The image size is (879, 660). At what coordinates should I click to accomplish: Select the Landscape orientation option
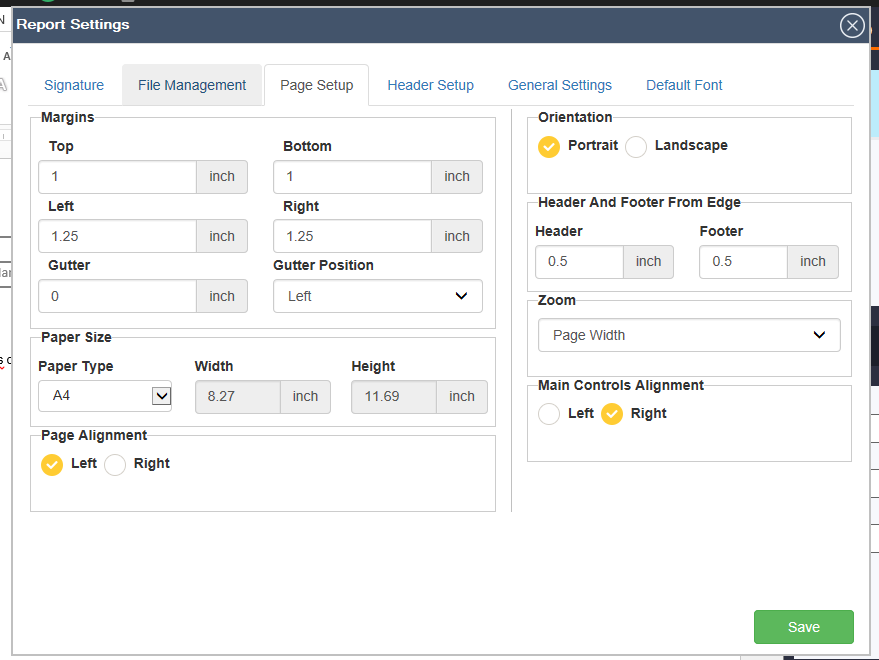(636, 146)
